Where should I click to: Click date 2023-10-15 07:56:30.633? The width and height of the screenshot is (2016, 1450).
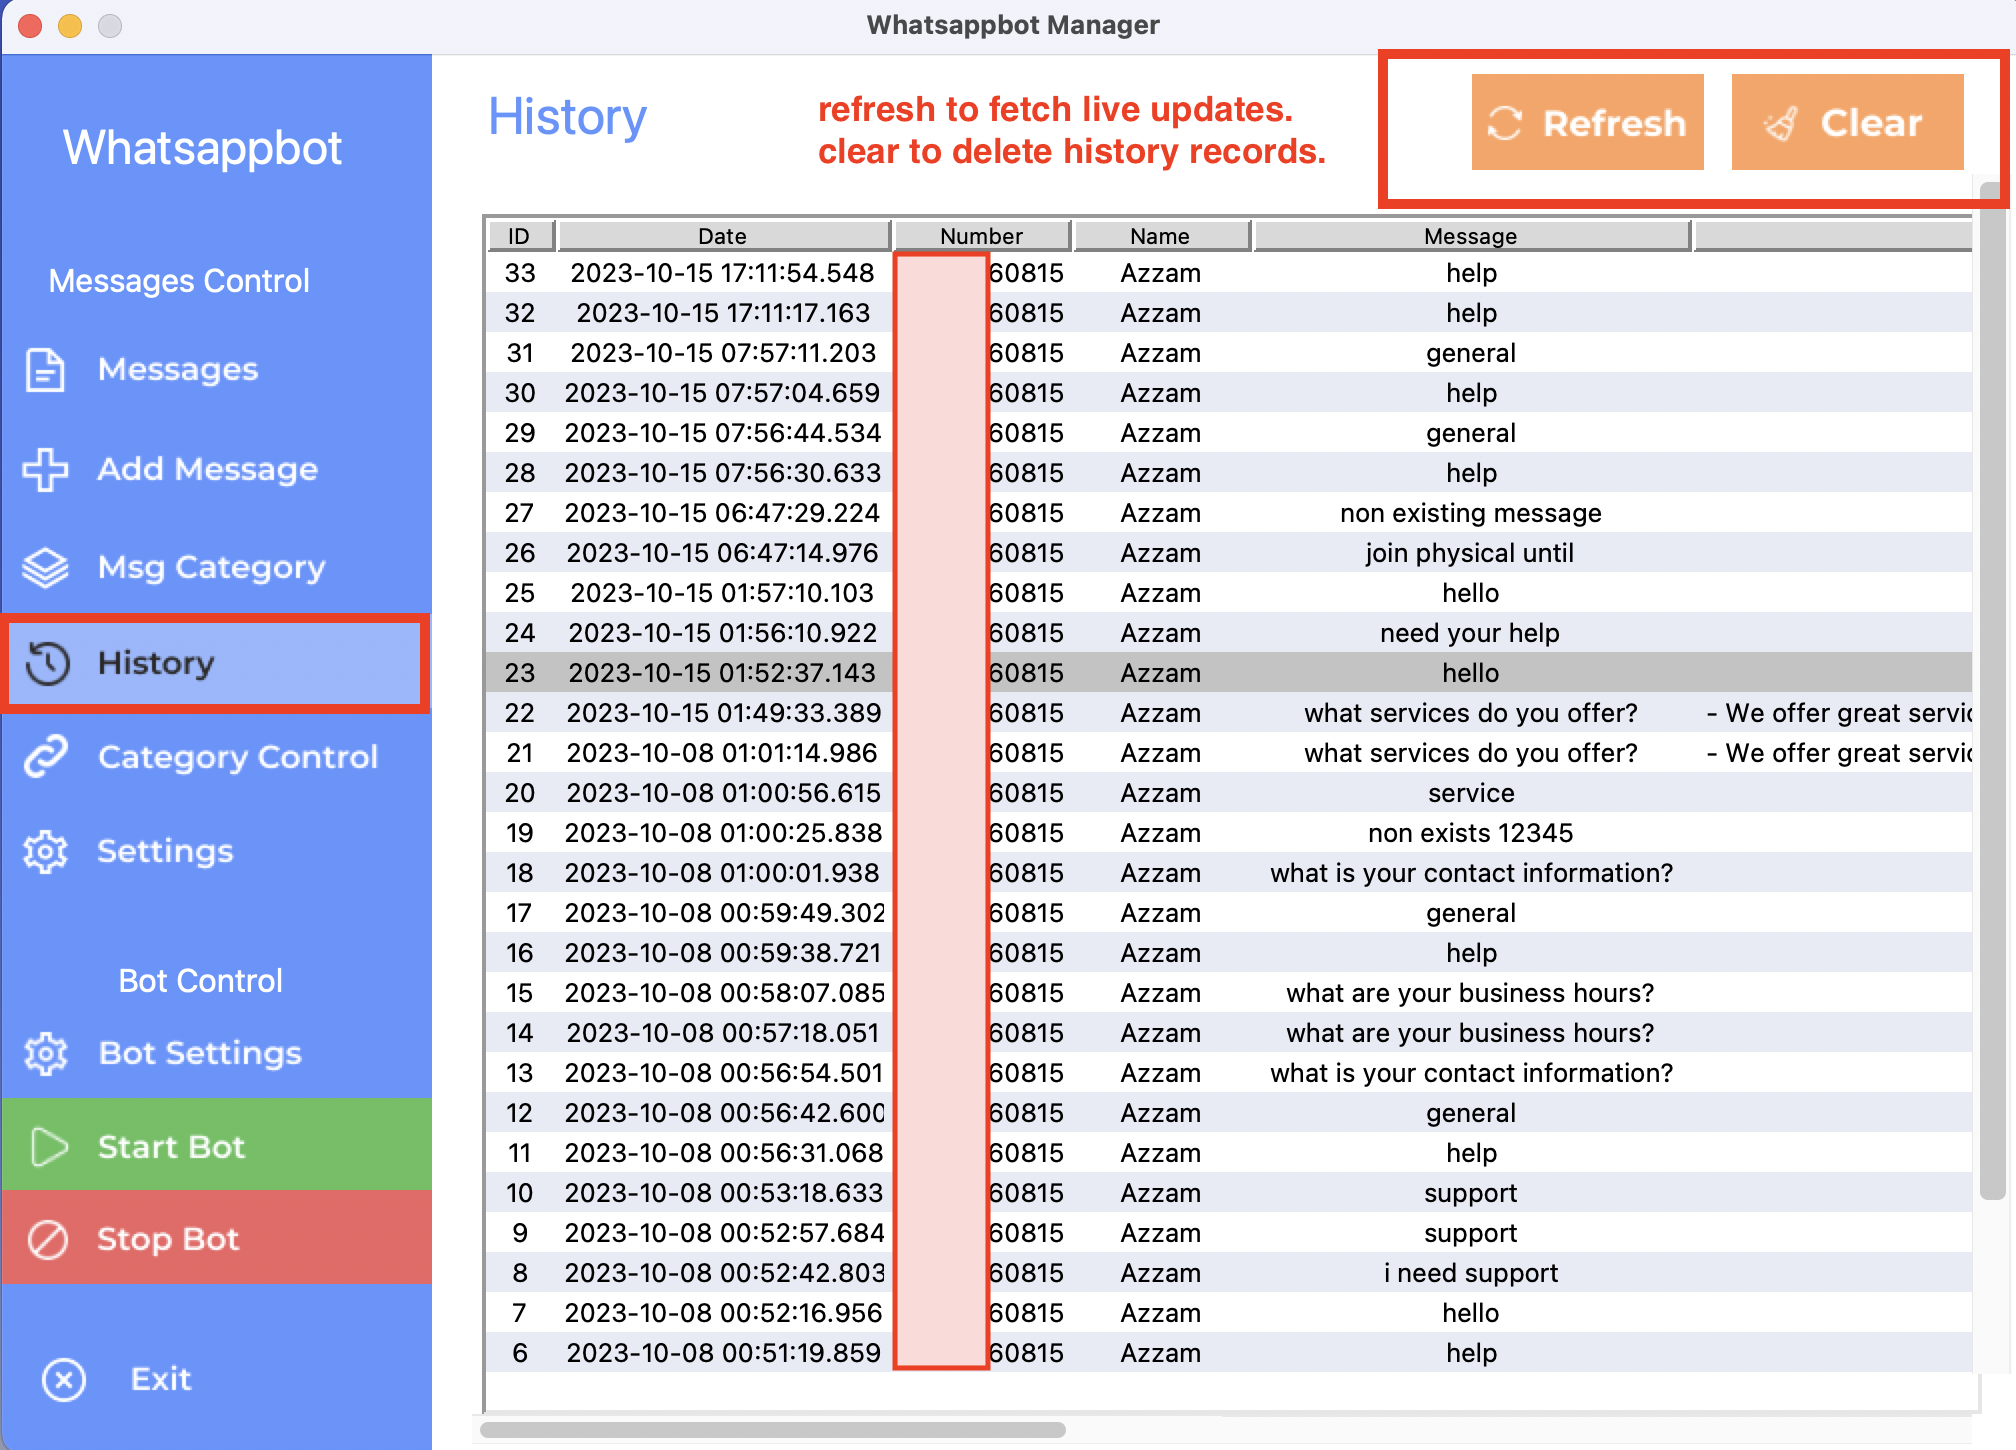click(x=723, y=473)
